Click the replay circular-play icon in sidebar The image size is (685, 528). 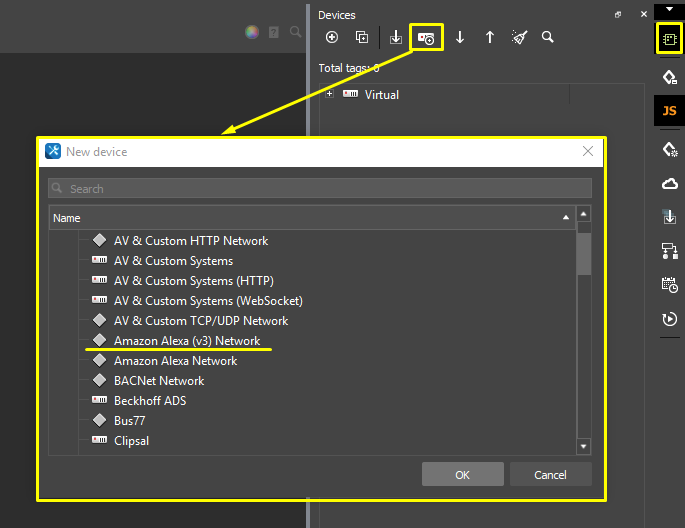tap(669, 319)
